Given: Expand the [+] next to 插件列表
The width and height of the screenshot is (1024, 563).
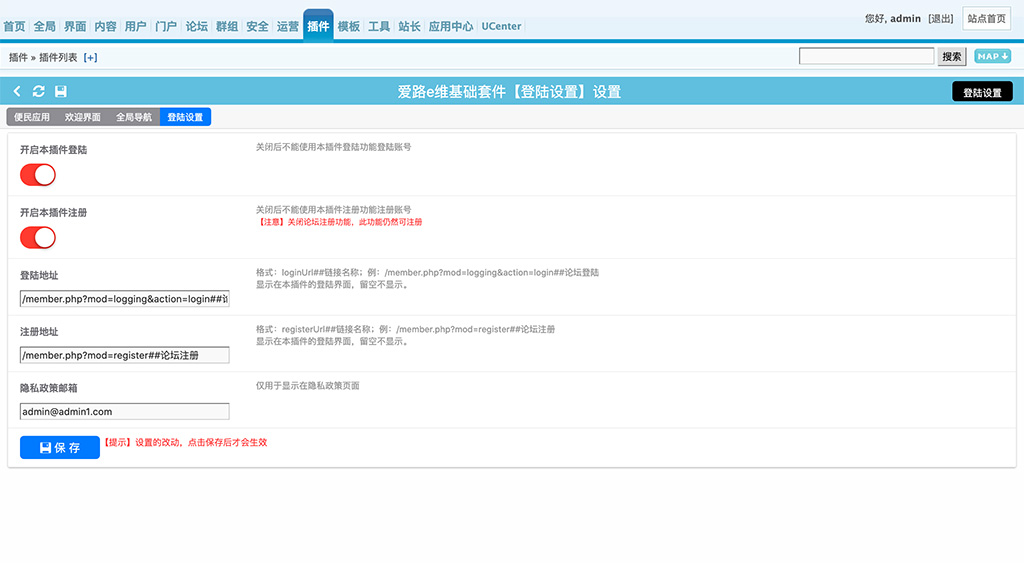Looking at the screenshot, I should (x=90, y=58).
